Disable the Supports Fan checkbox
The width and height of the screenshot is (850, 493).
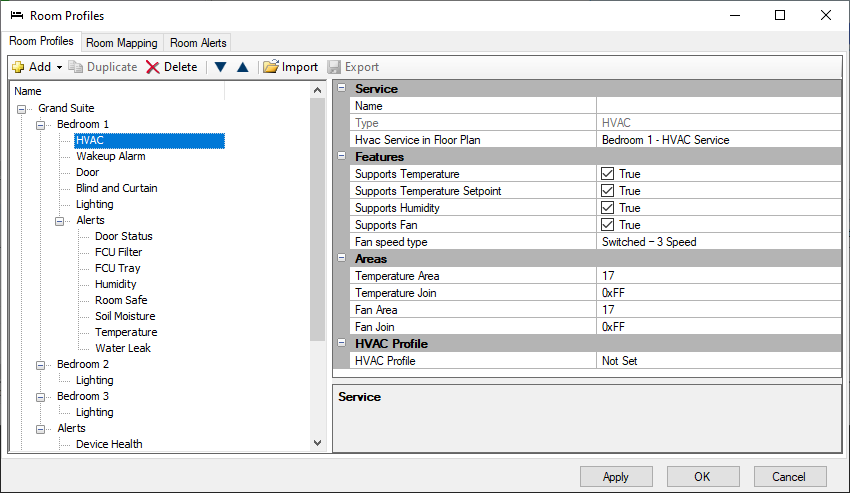[607, 225]
